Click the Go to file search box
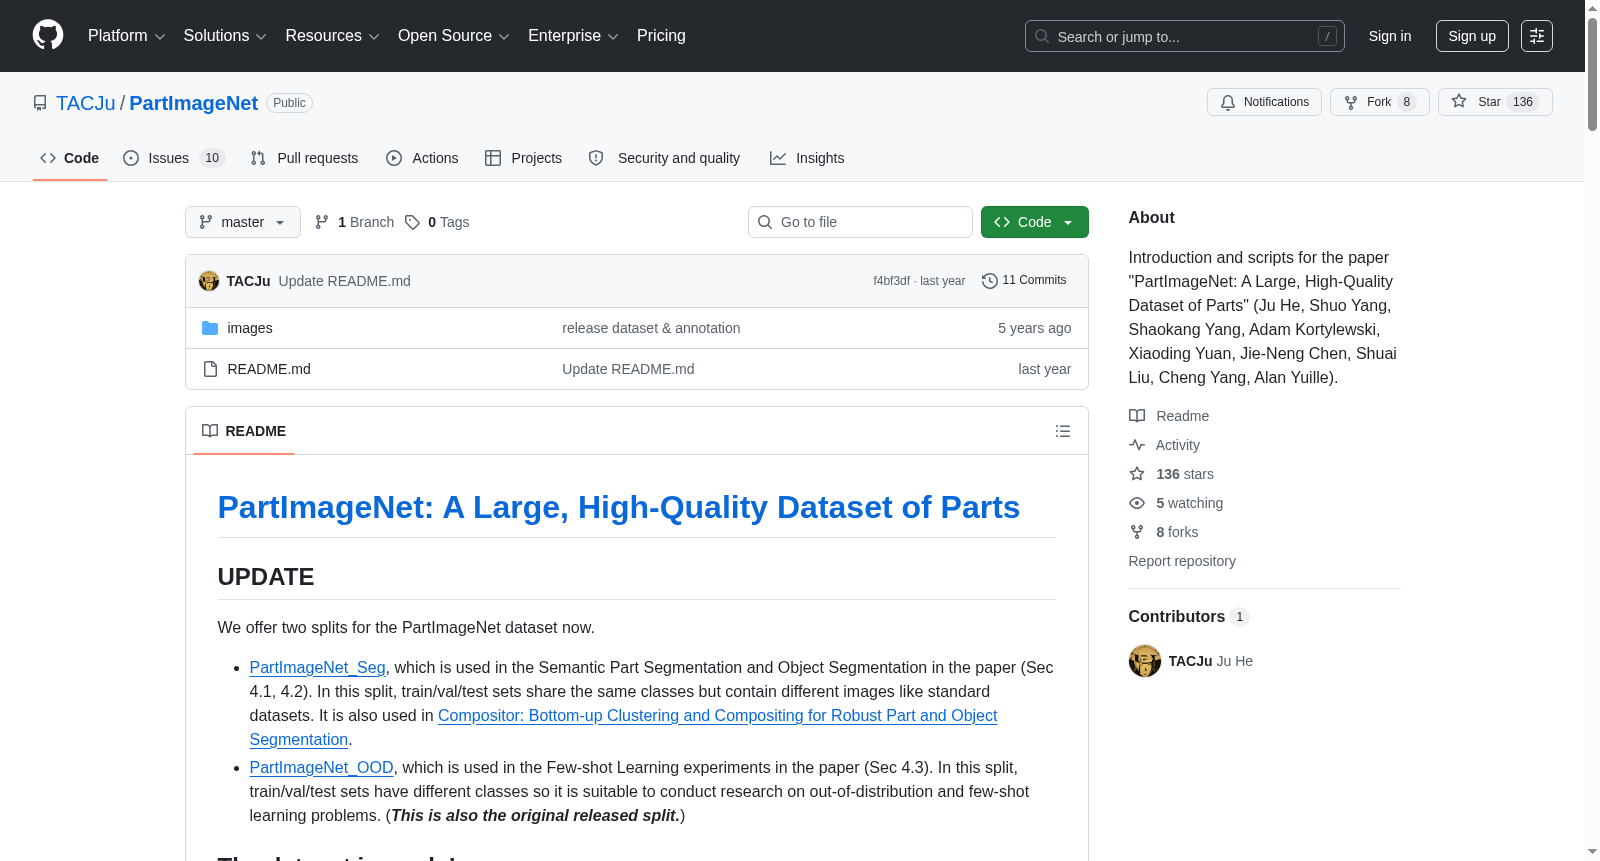Viewport: 1600px width, 861px height. click(860, 222)
